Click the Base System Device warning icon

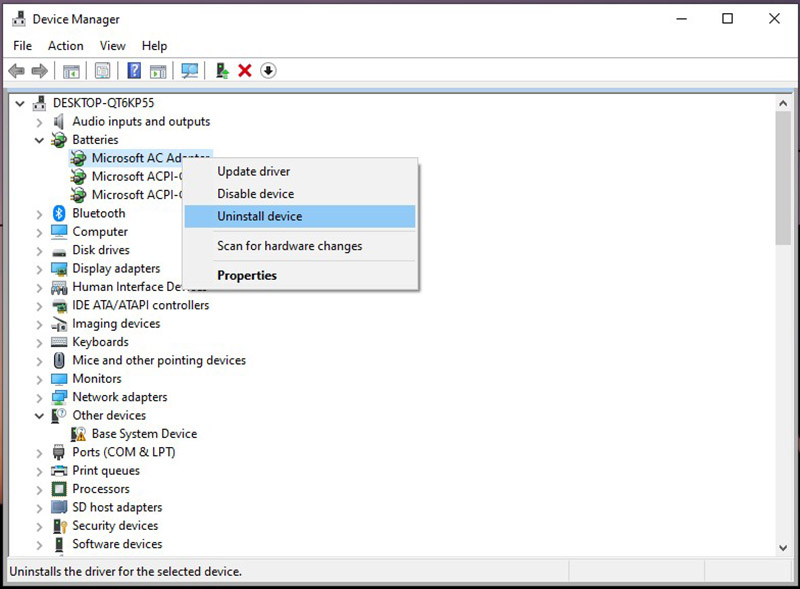79,434
